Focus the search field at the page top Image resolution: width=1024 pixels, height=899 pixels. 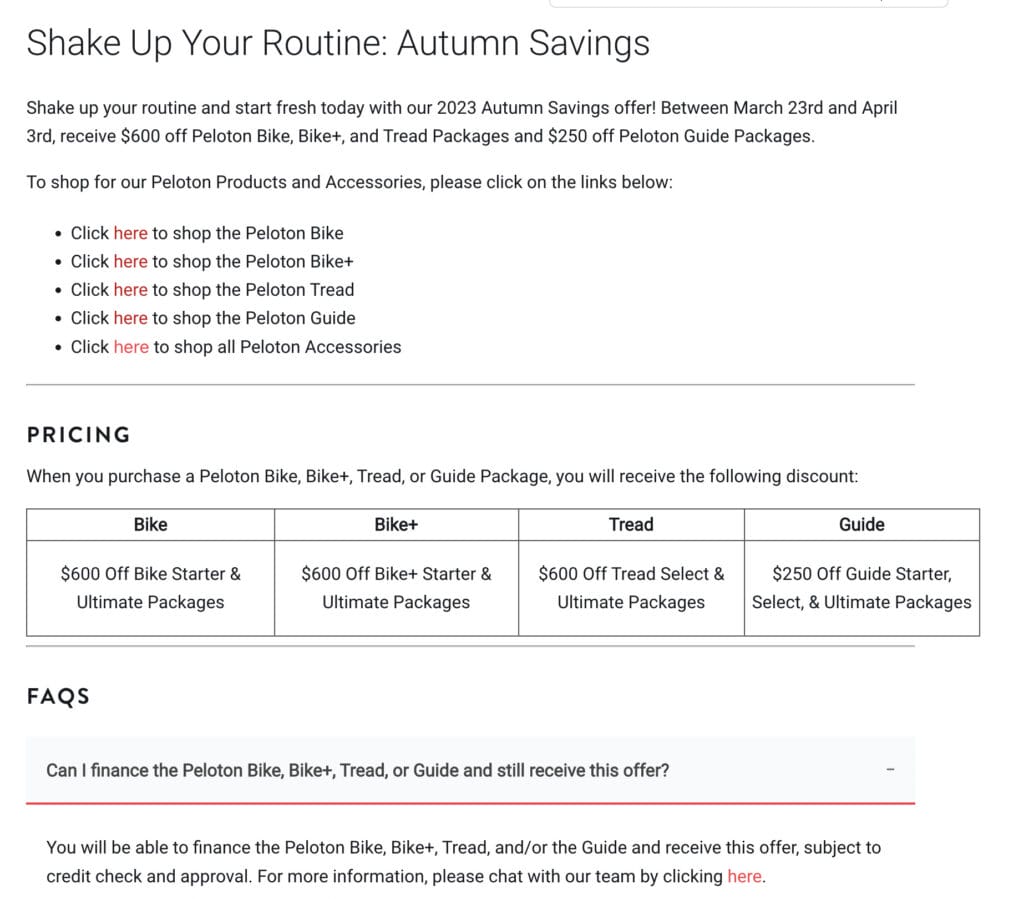coord(748,3)
